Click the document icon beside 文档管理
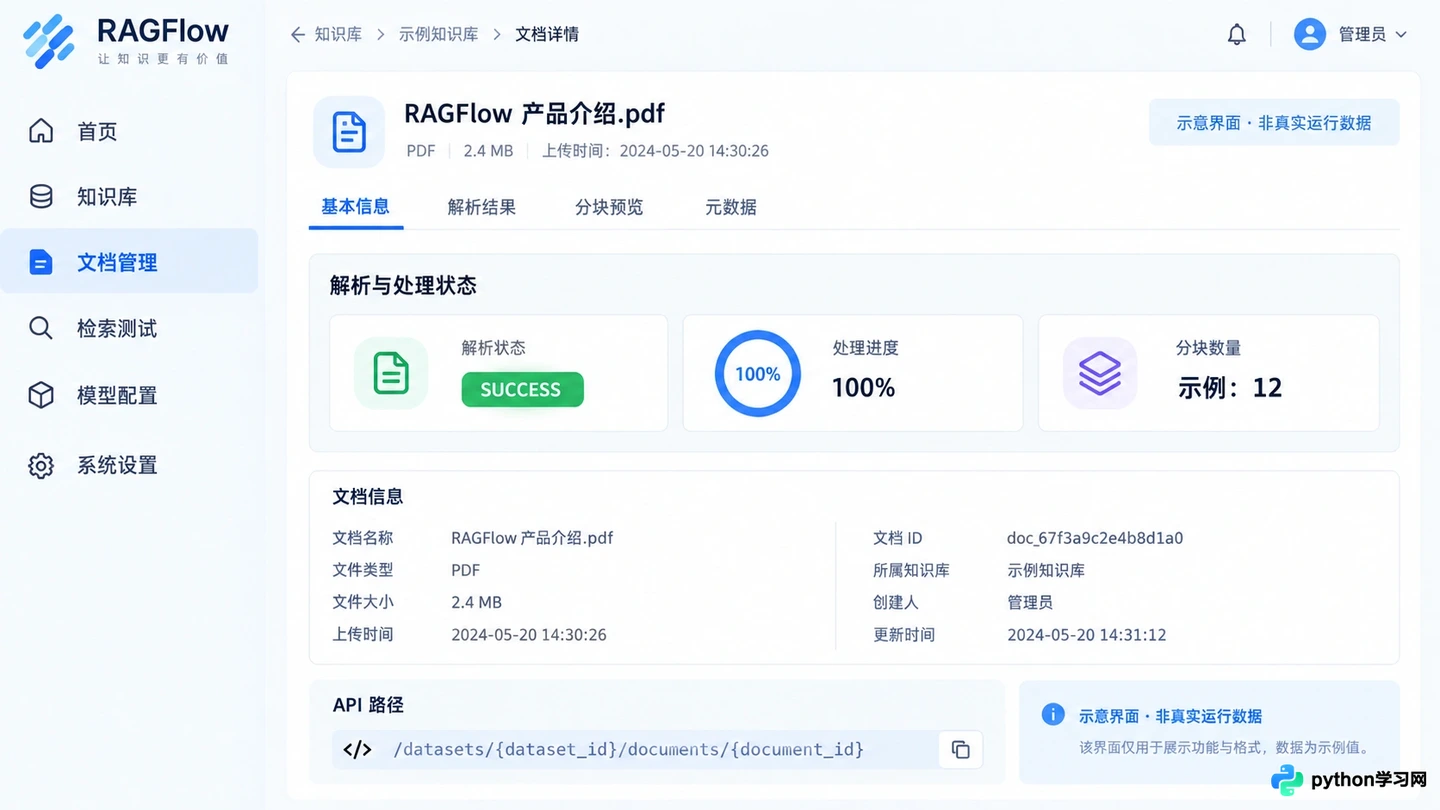 click(41, 262)
